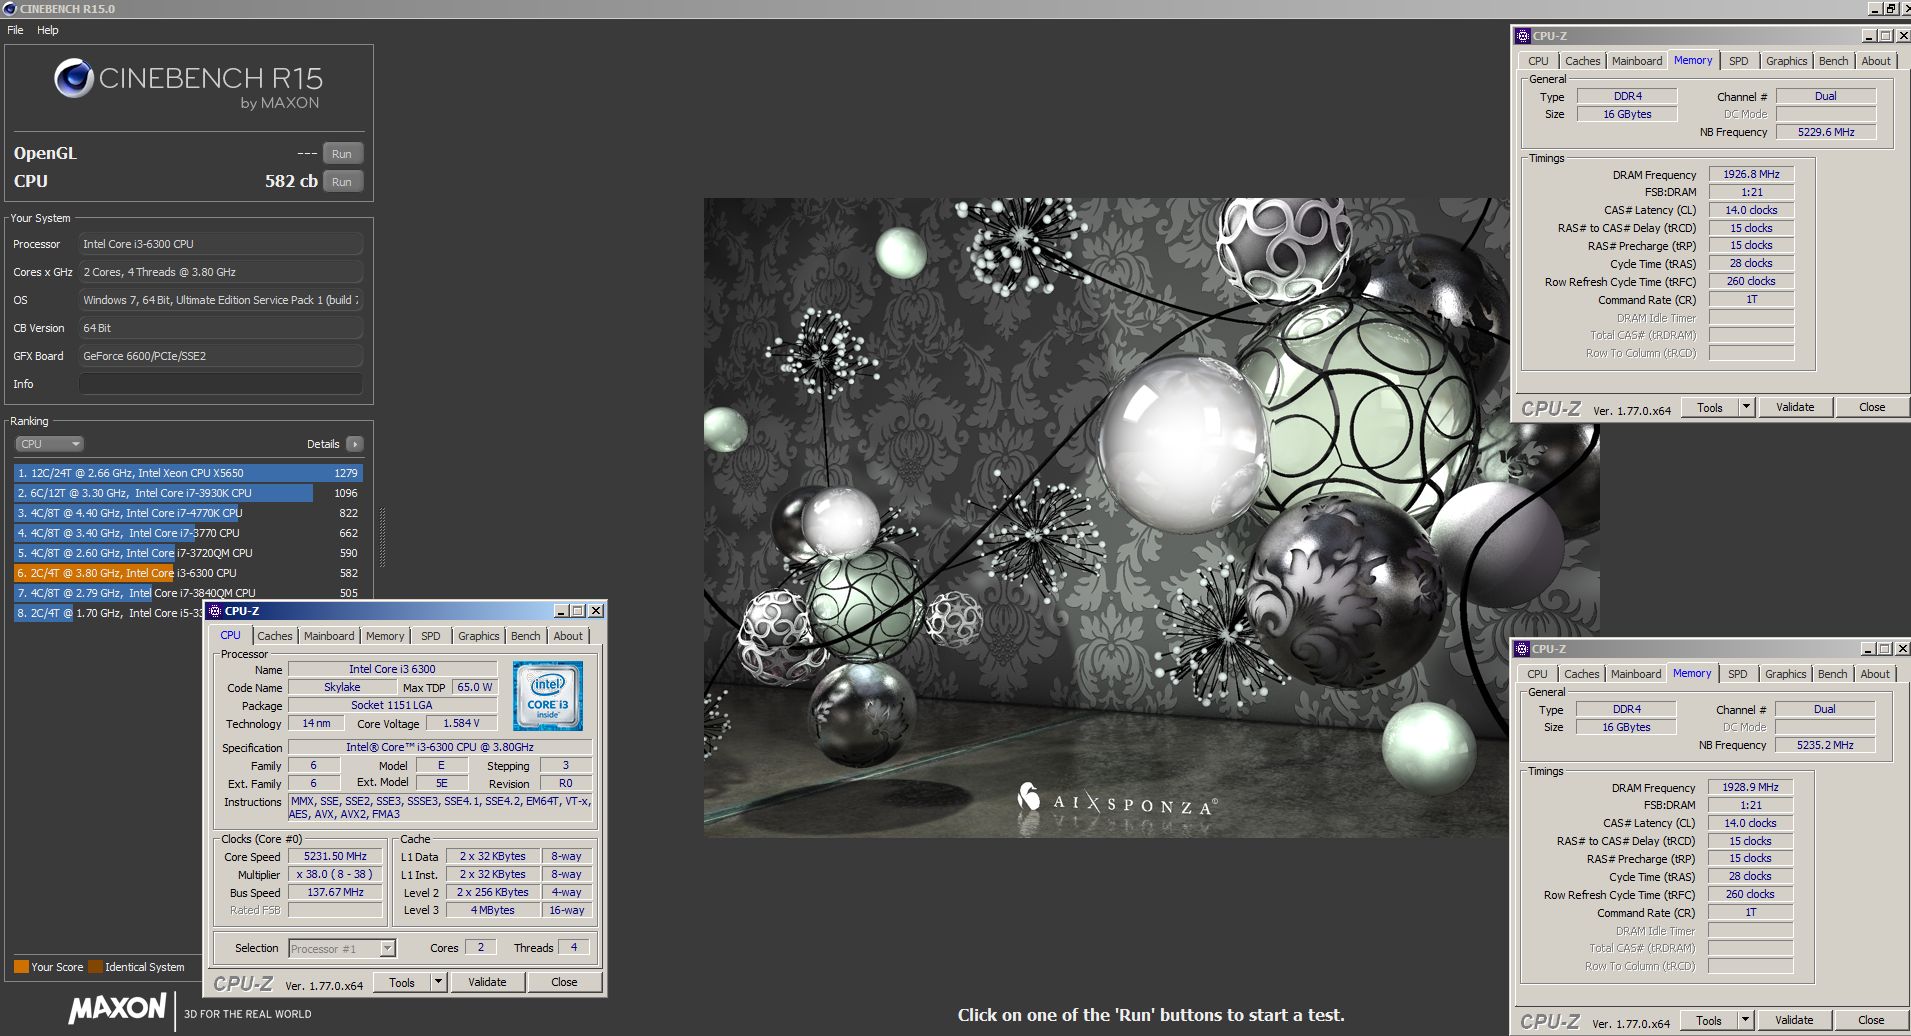Click Close in front CPU-Z window
This screenshot has width=1911, height=1036.
564,982
